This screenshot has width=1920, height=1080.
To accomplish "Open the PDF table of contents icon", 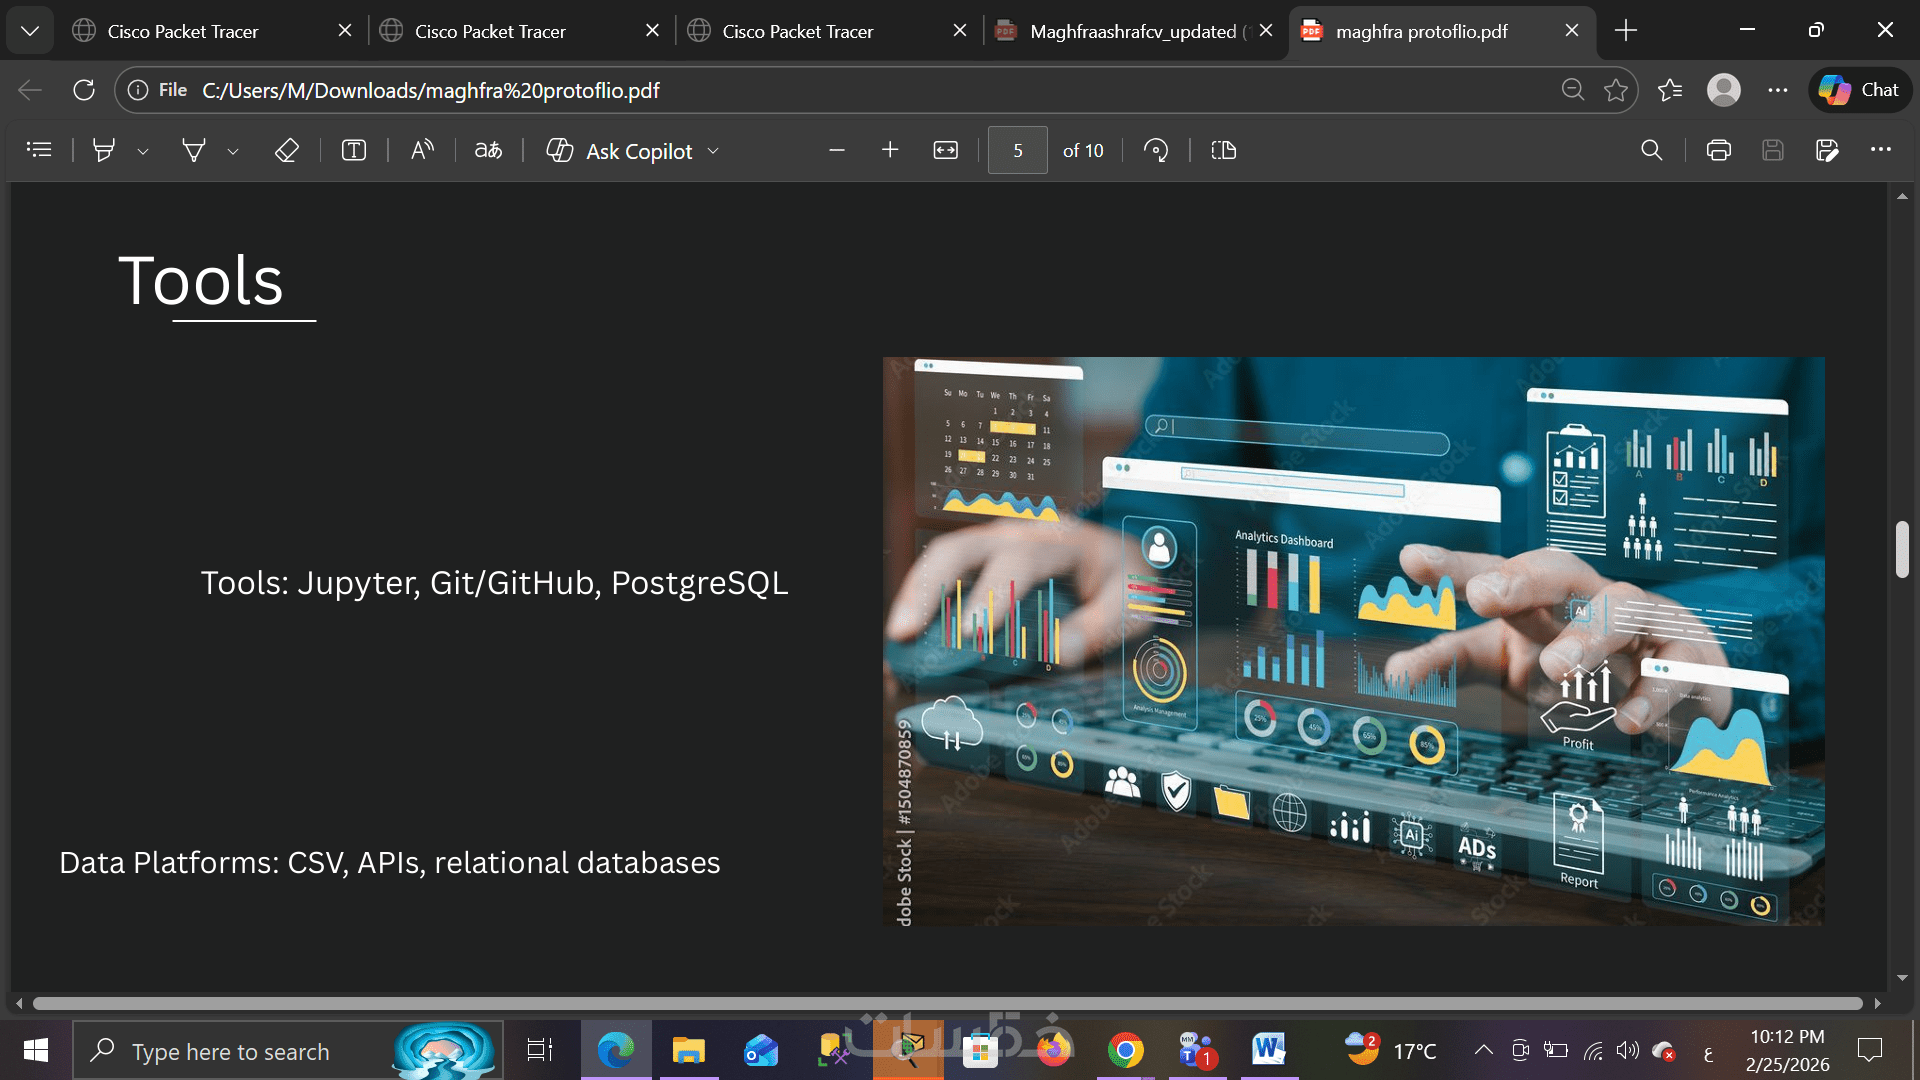I will (39, 150).
